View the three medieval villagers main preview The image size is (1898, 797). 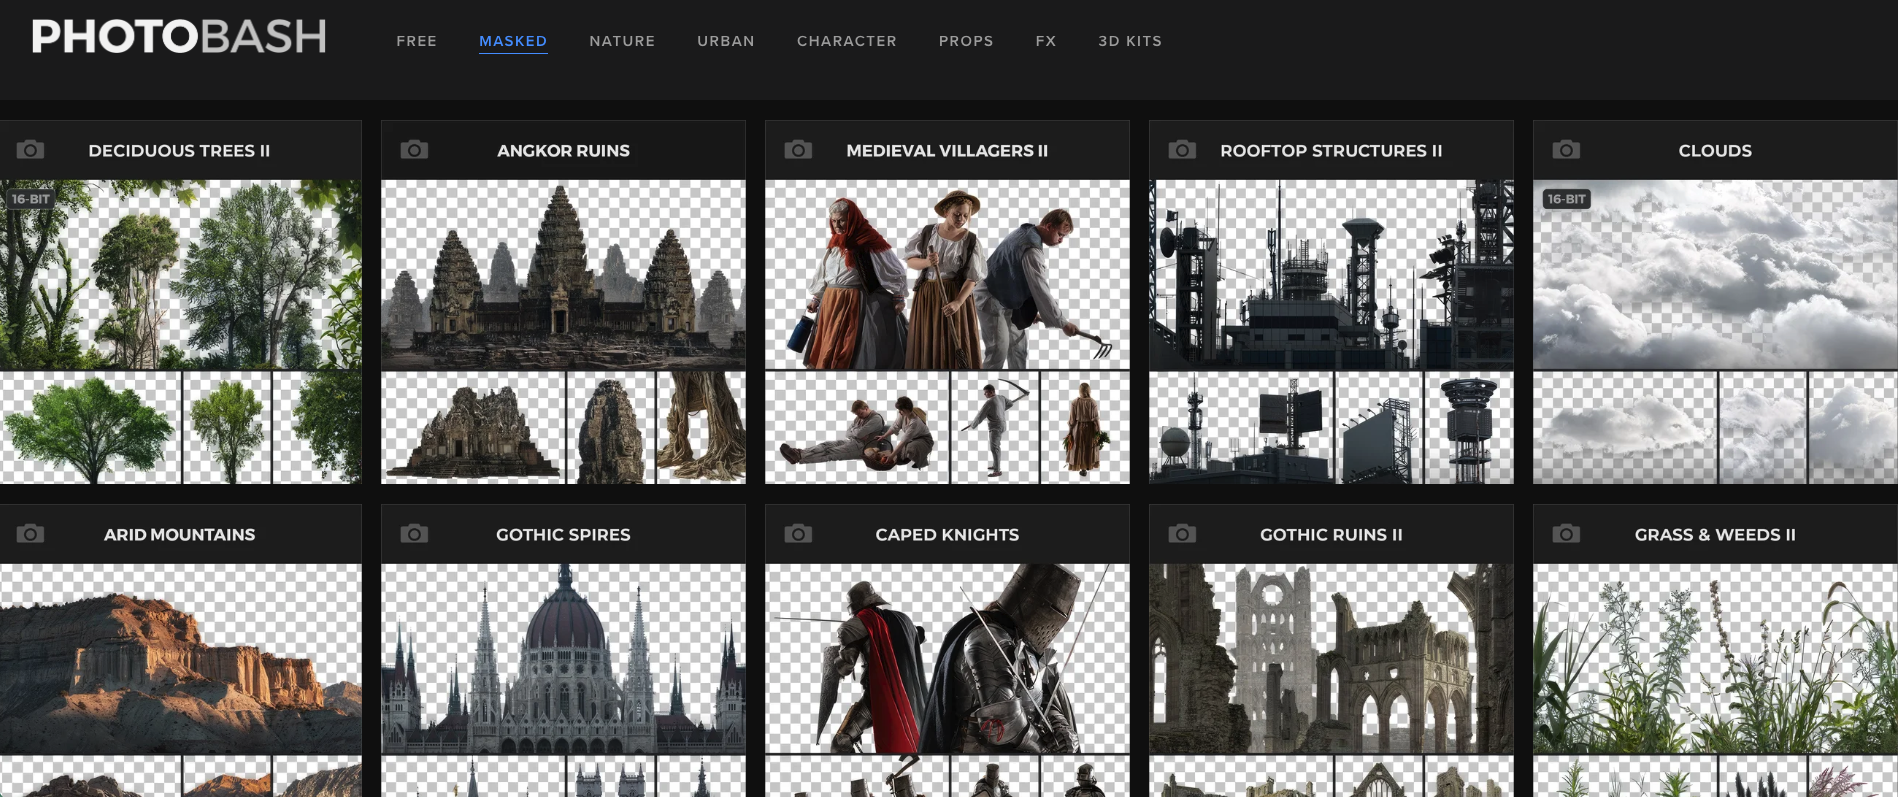tap(947, 275)
